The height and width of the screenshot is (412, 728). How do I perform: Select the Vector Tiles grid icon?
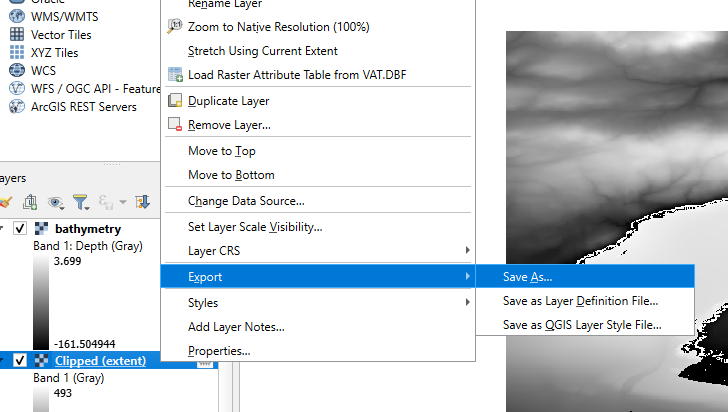point(17,35)
